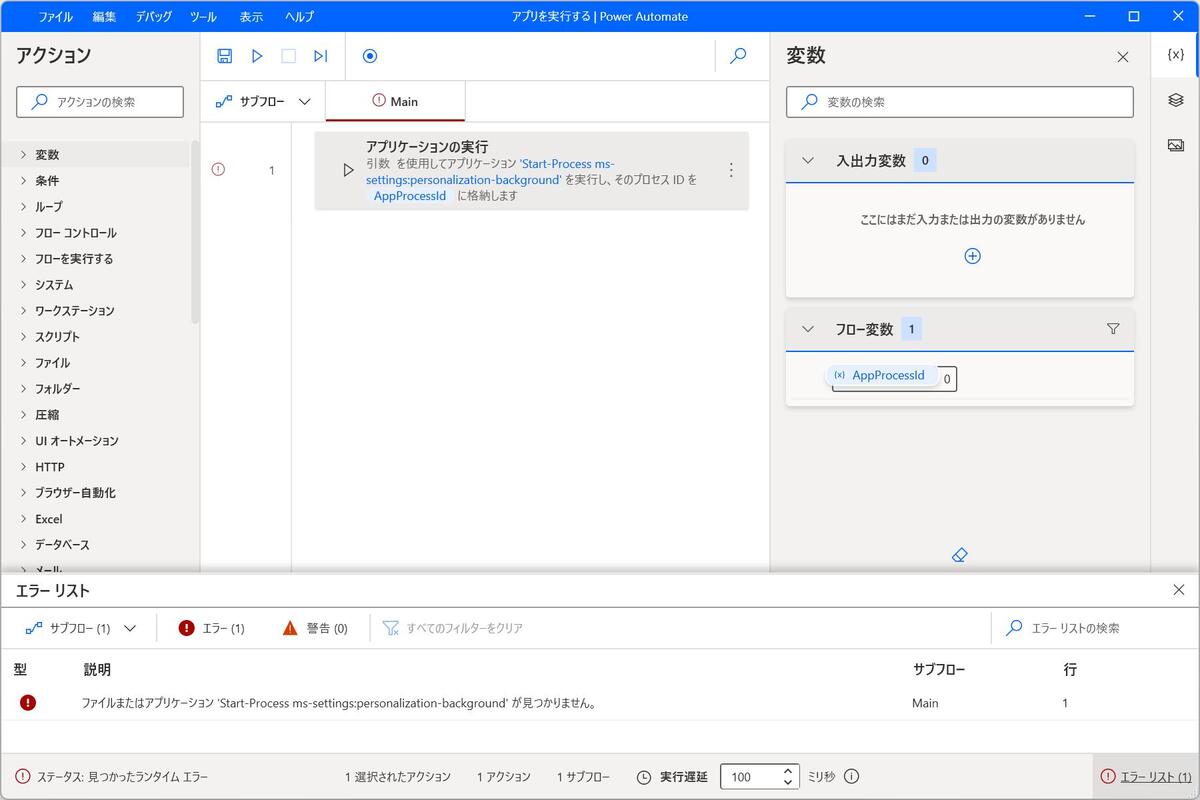Switch to the Main subflow tab
Image resolution: width=1200 pixels, height=800 pixels.
[x=395, y=101]
